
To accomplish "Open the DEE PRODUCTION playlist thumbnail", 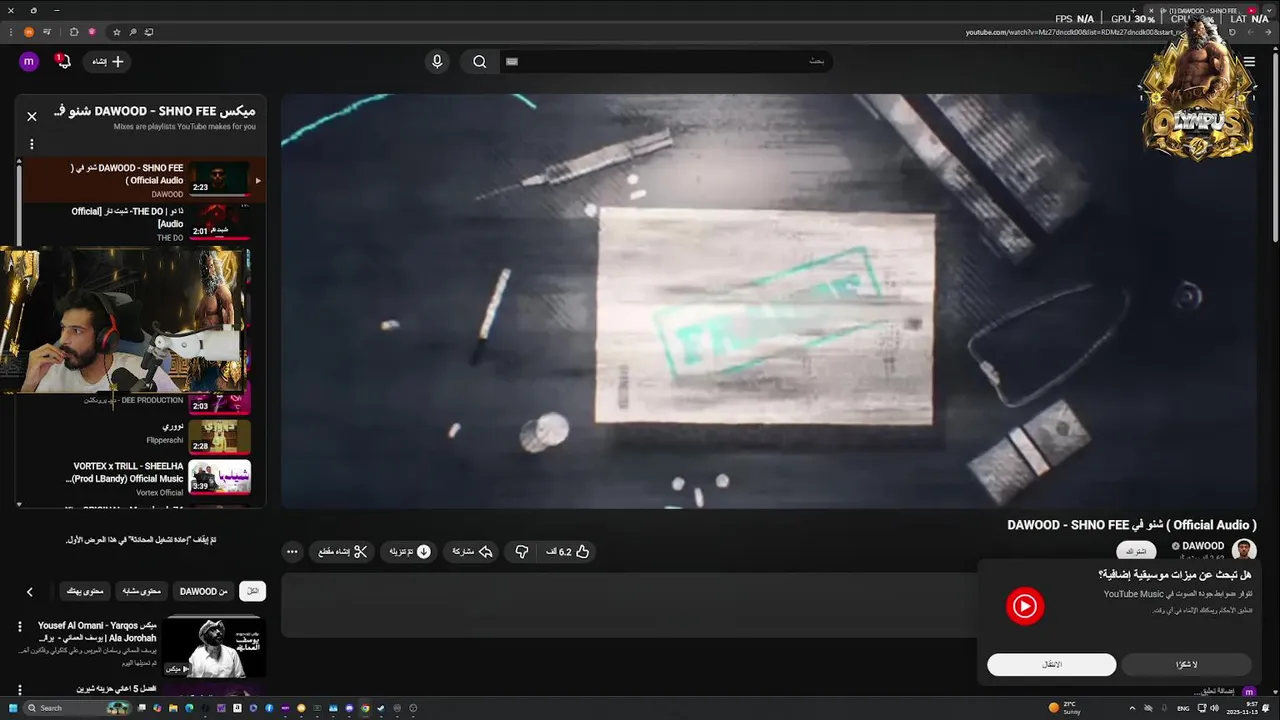I will tap(220, 402).
